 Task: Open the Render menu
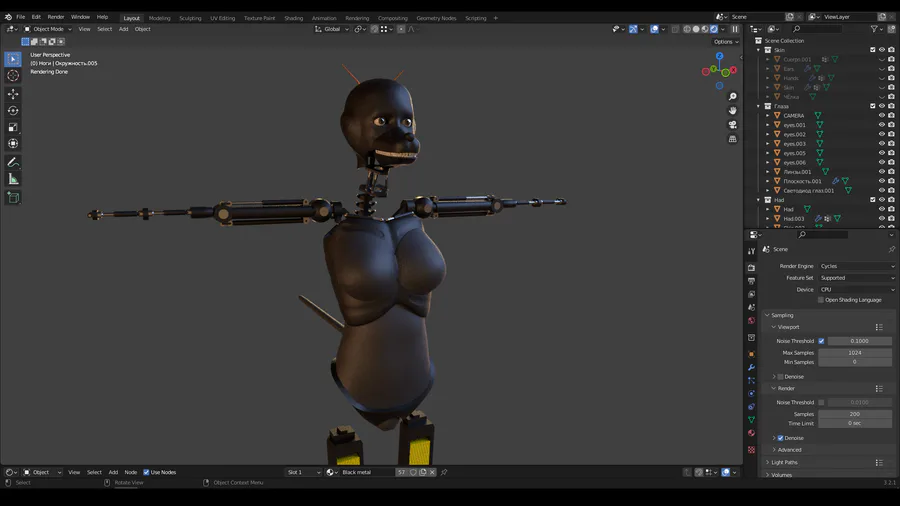[x=56, y=17]
